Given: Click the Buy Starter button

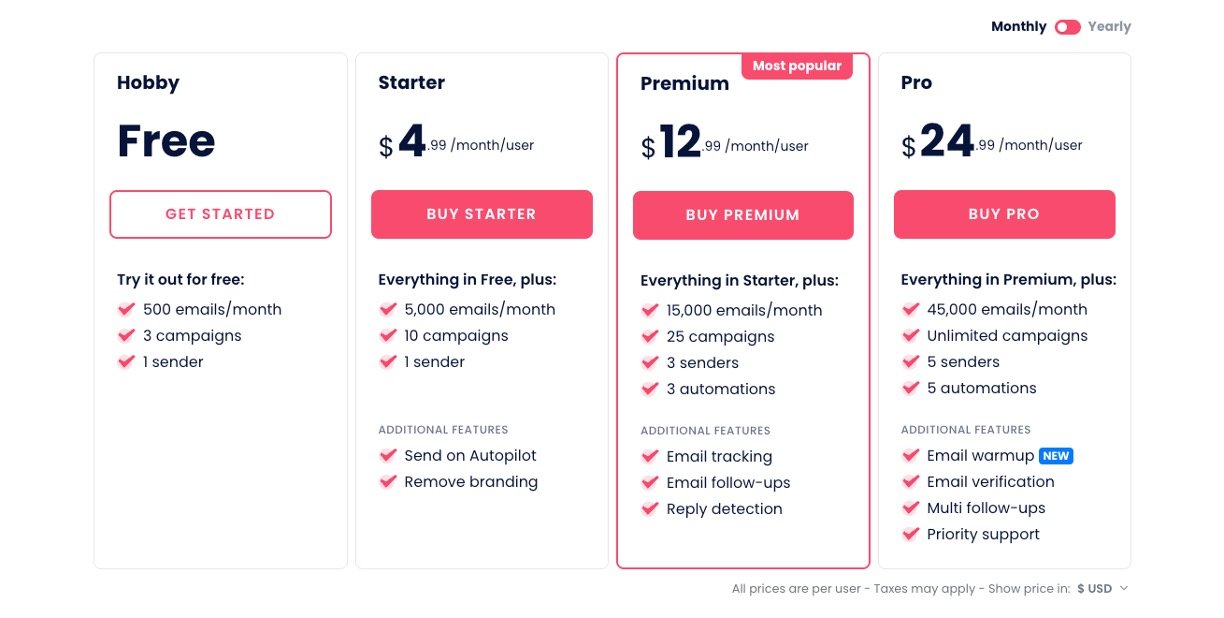Looking at the screenshot, I should (481, 214).
